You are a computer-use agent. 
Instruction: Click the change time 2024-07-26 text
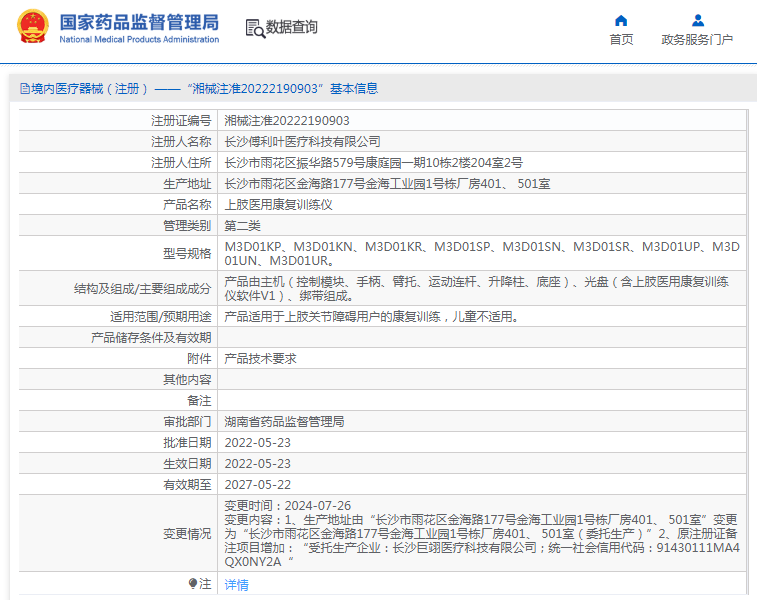click(318, 506)
